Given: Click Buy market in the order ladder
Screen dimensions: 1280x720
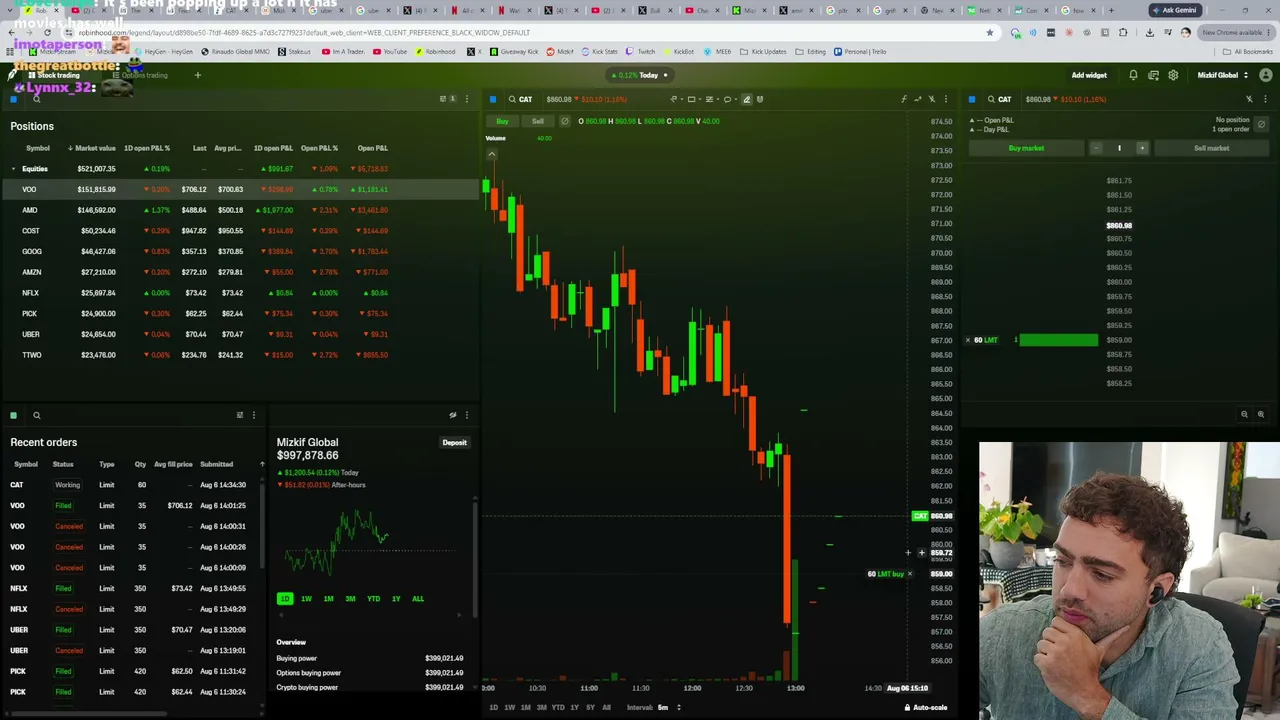Looking at the screenshot, I should [x=1026, y=148].
